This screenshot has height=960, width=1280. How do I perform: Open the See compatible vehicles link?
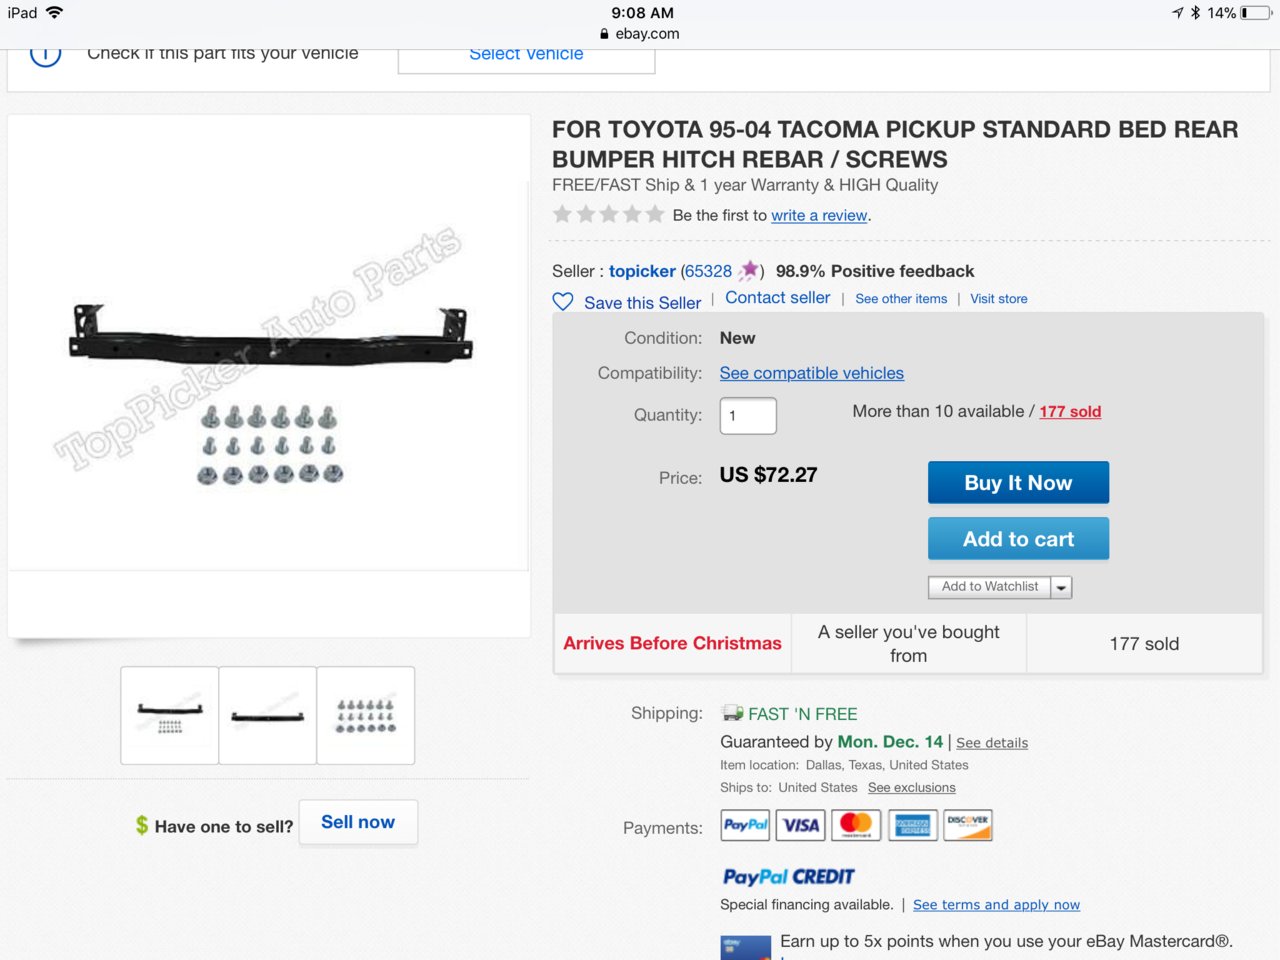(811, 373)
